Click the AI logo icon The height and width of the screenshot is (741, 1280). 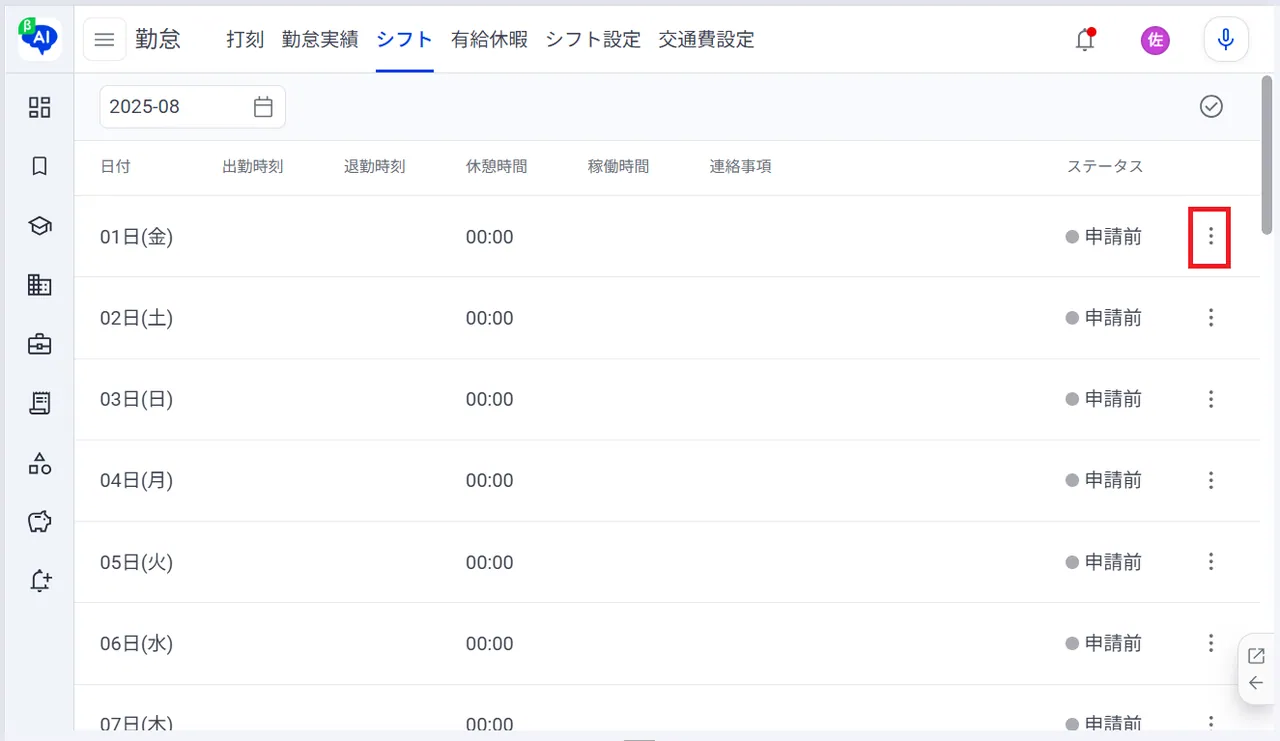[x=39, y=39]
